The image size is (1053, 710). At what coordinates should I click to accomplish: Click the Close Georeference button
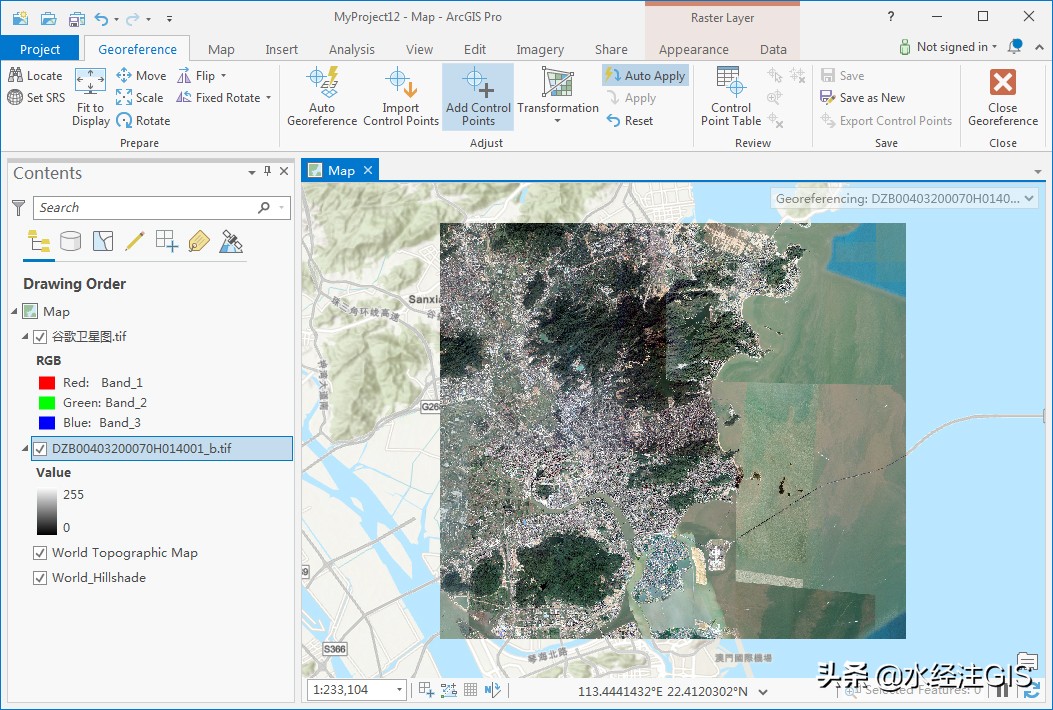coord(1003,97)
